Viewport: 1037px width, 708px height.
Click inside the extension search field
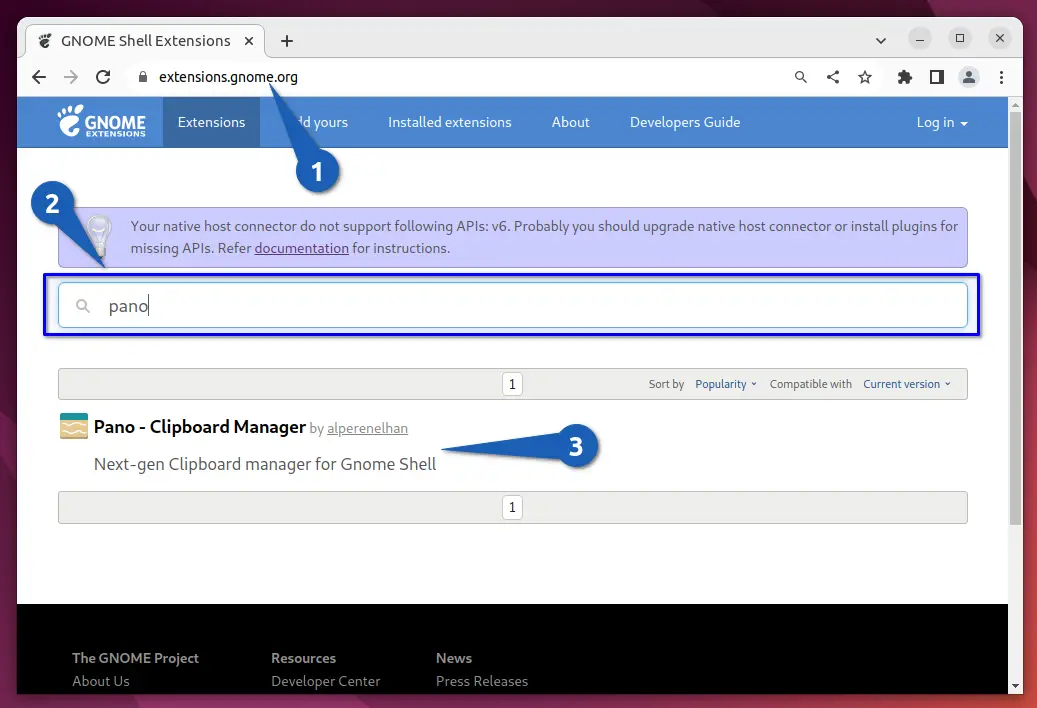click(400, 305)
